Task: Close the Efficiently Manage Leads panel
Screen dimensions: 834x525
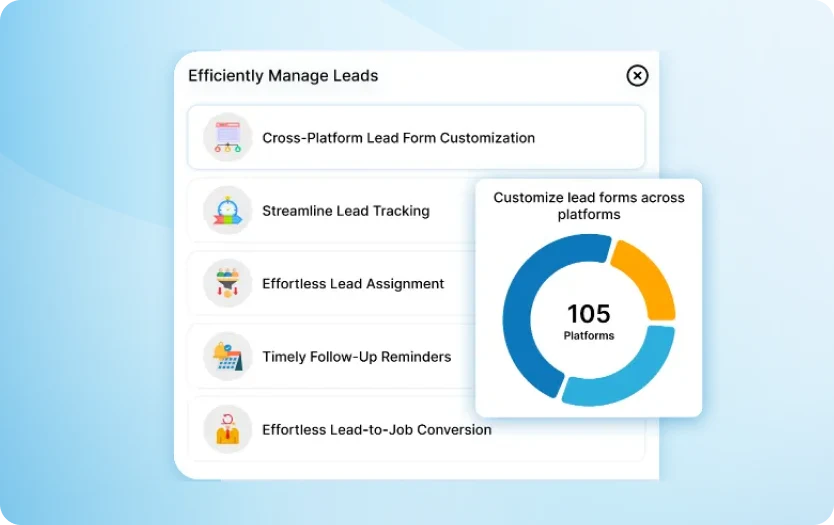Action: [637, 76]
